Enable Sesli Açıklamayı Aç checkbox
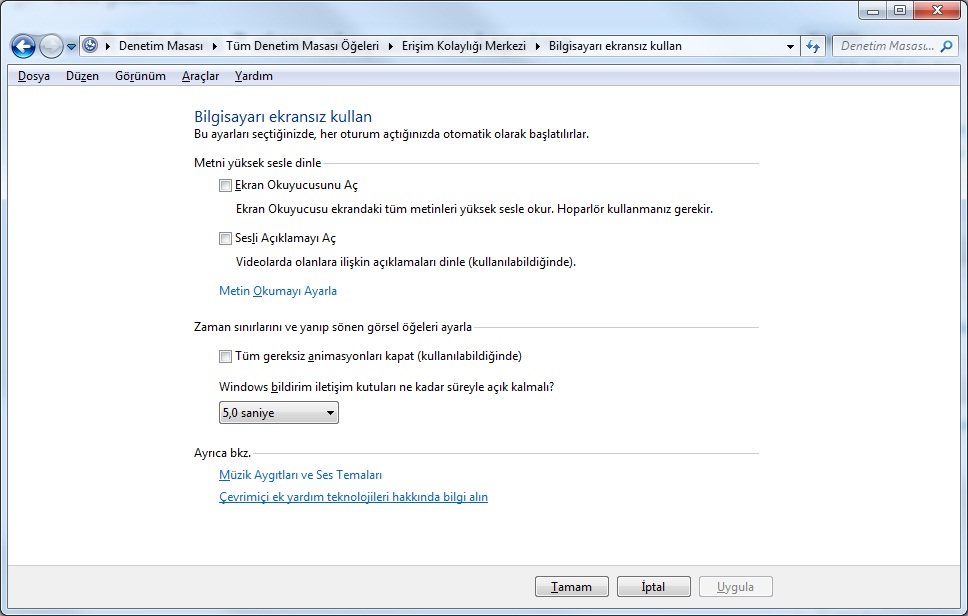968x616 pixels. (x=225, y=238)
